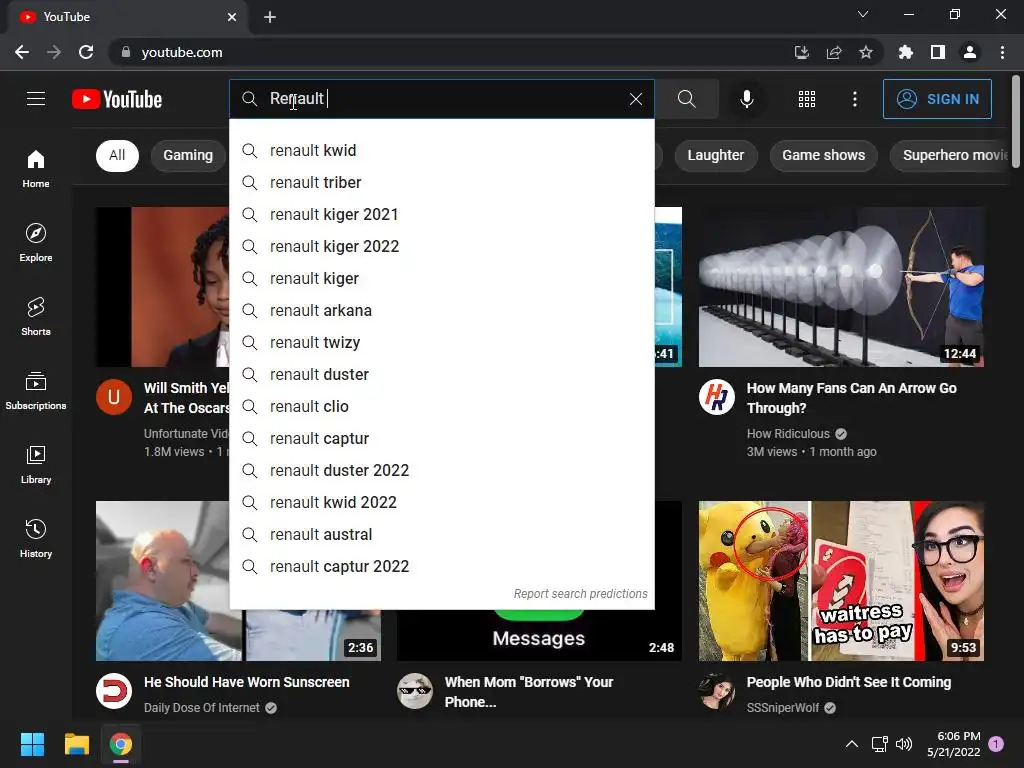The height and width of the screenshot is (768, 1024).
Task: Go to the YouTube logo home link
Action: coord(117,99)
